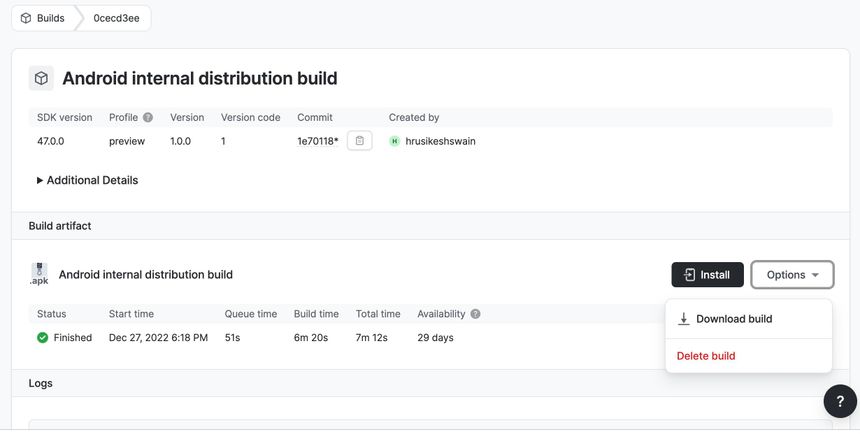860x434 pixels.
Task: Open the help button in bottom corner
Action: click(839, 401)
